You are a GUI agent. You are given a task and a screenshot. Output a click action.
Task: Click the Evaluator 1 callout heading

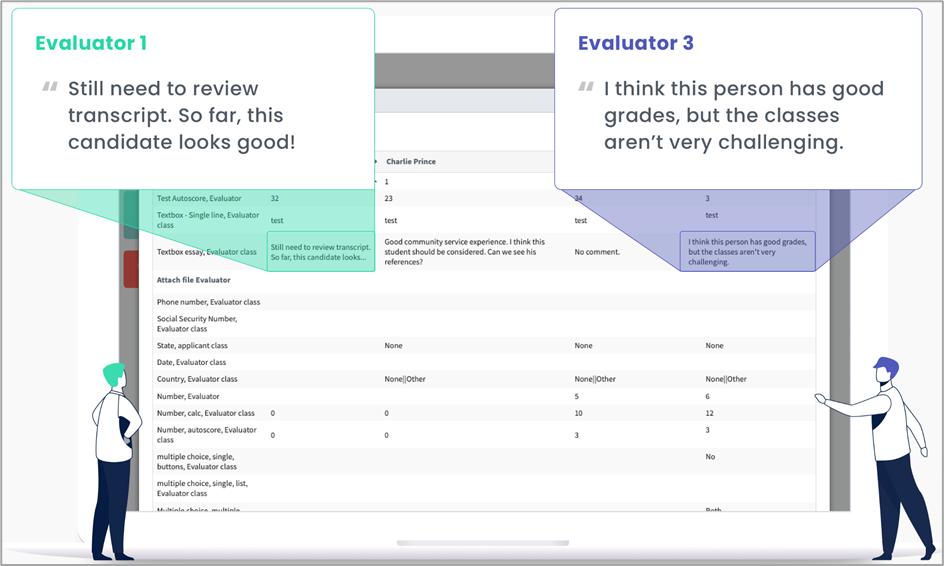(x=91, y=43)
